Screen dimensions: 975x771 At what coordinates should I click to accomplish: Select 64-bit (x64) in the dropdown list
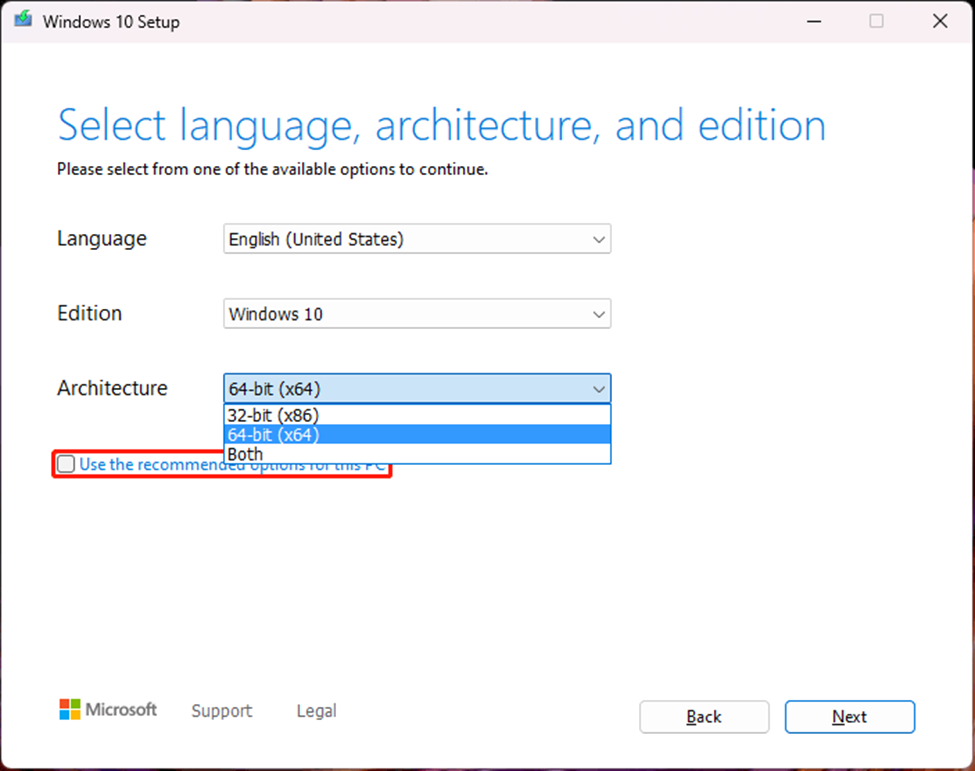pyautogui.click(x=417, y=435)
